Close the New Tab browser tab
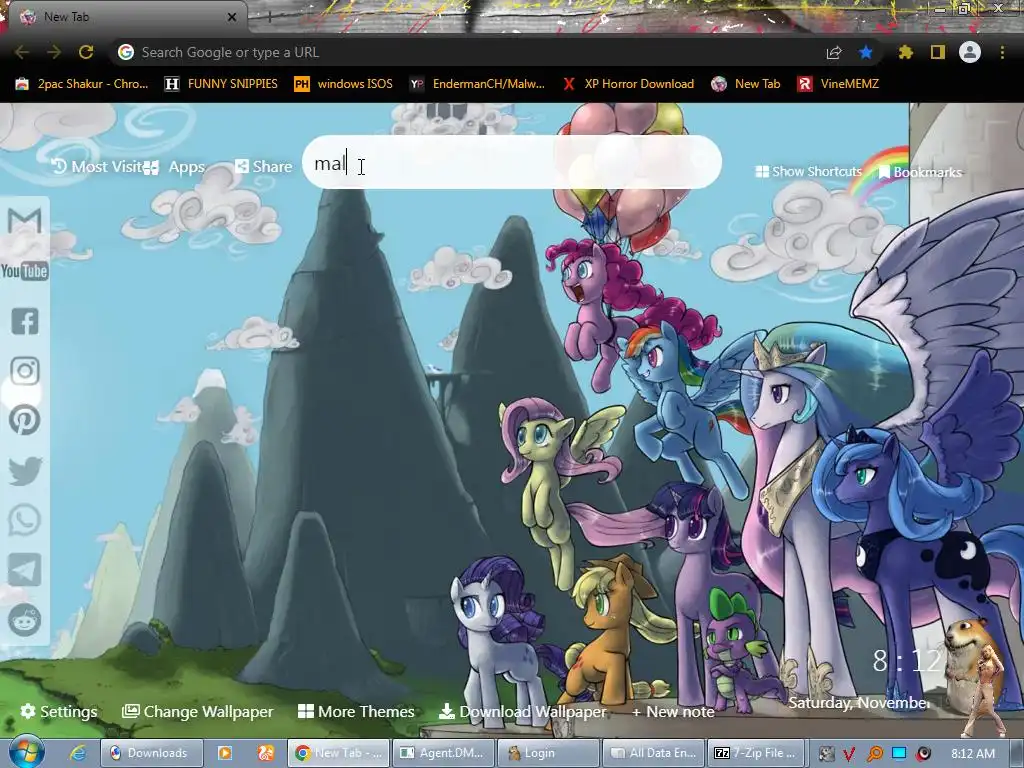Screen dimensions: 1024x768 click(x=232, y=17)
